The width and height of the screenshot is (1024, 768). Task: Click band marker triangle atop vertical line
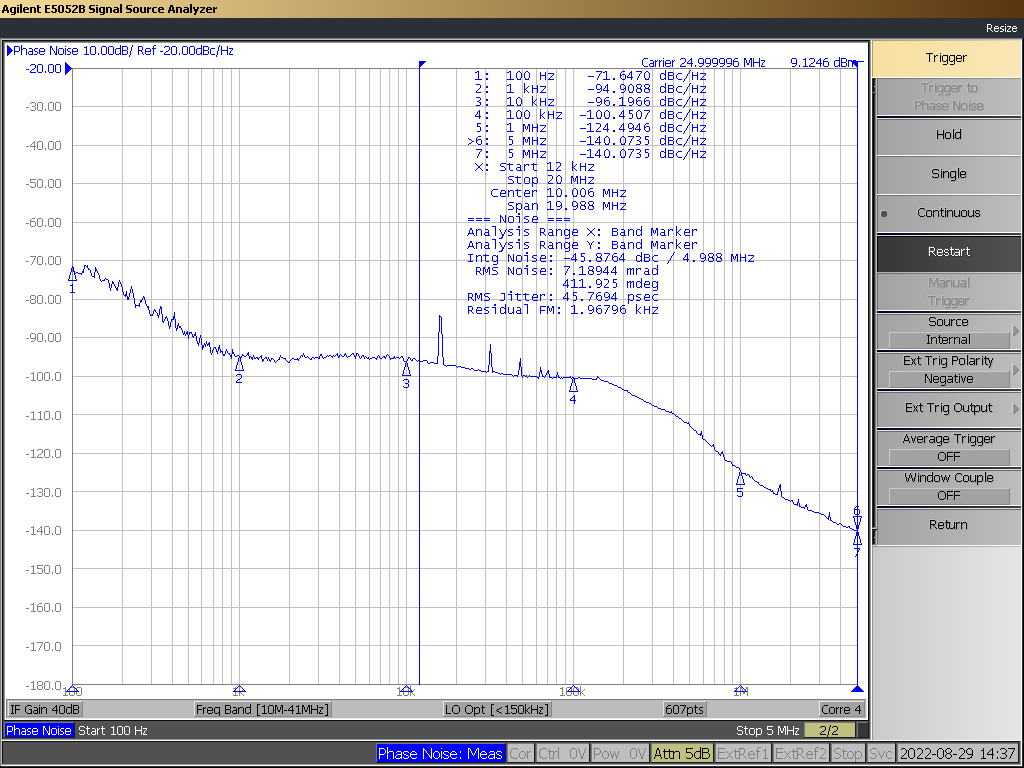point(422,65)
